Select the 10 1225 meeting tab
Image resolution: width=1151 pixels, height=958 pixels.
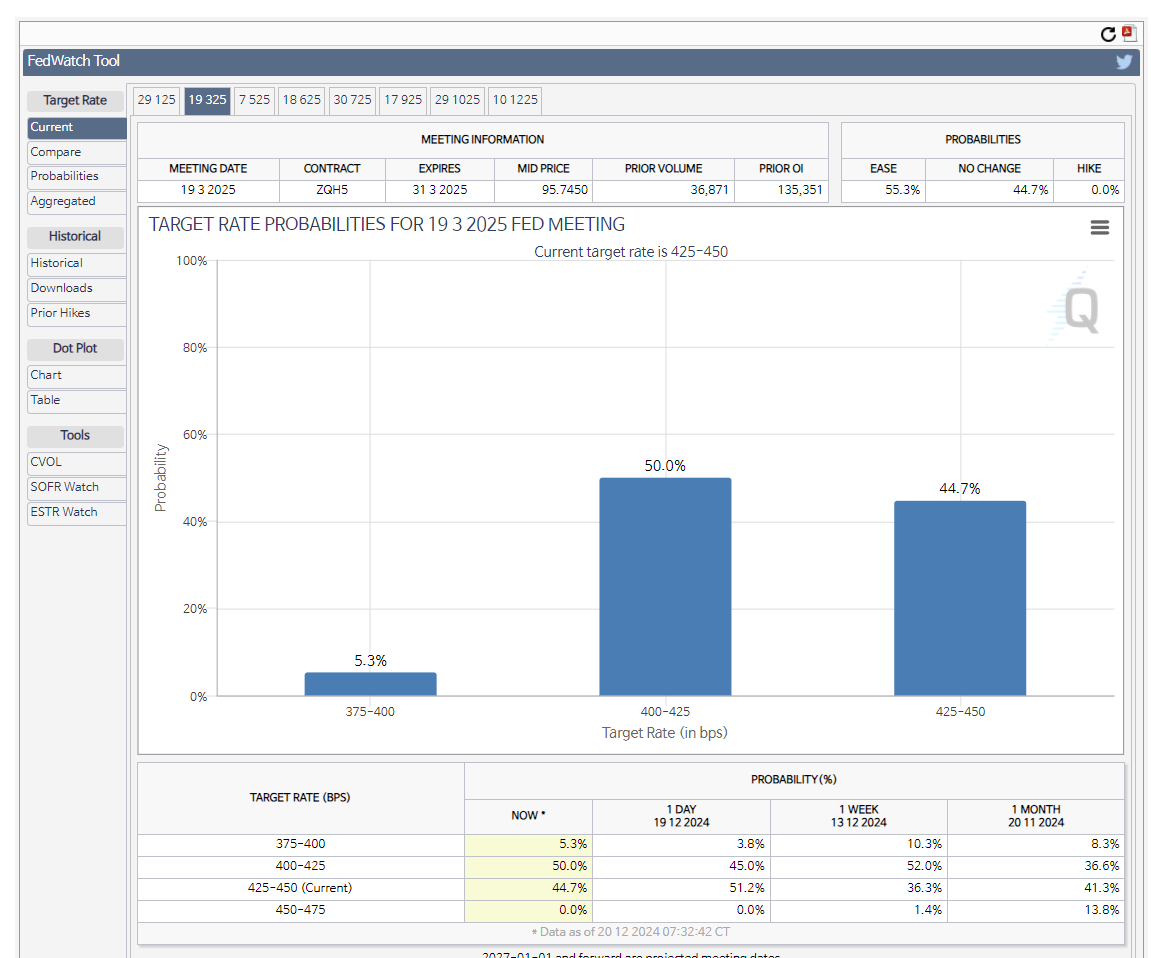(515, 100)
